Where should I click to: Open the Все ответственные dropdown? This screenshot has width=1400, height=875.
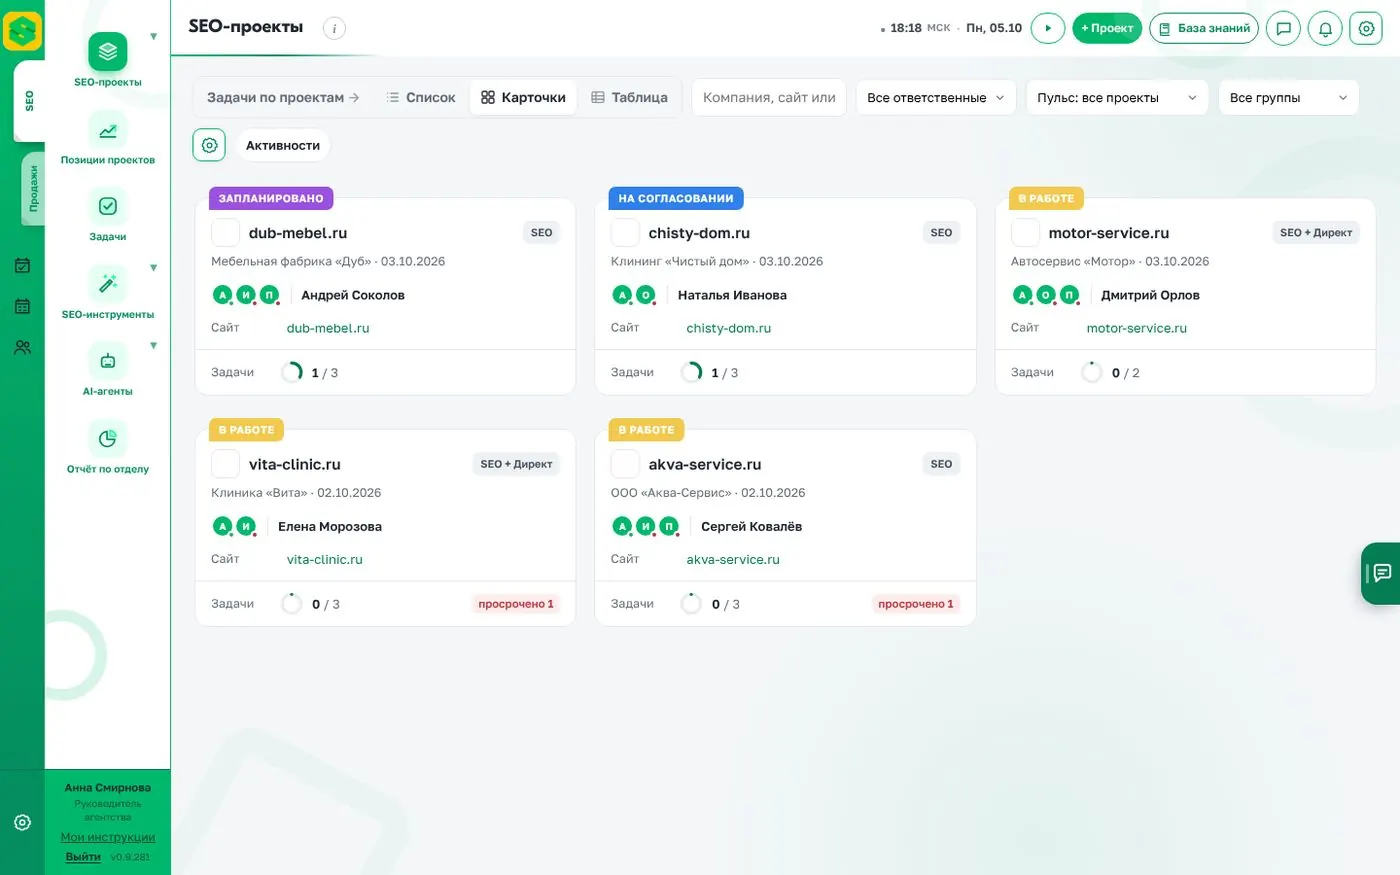point(936,98)
